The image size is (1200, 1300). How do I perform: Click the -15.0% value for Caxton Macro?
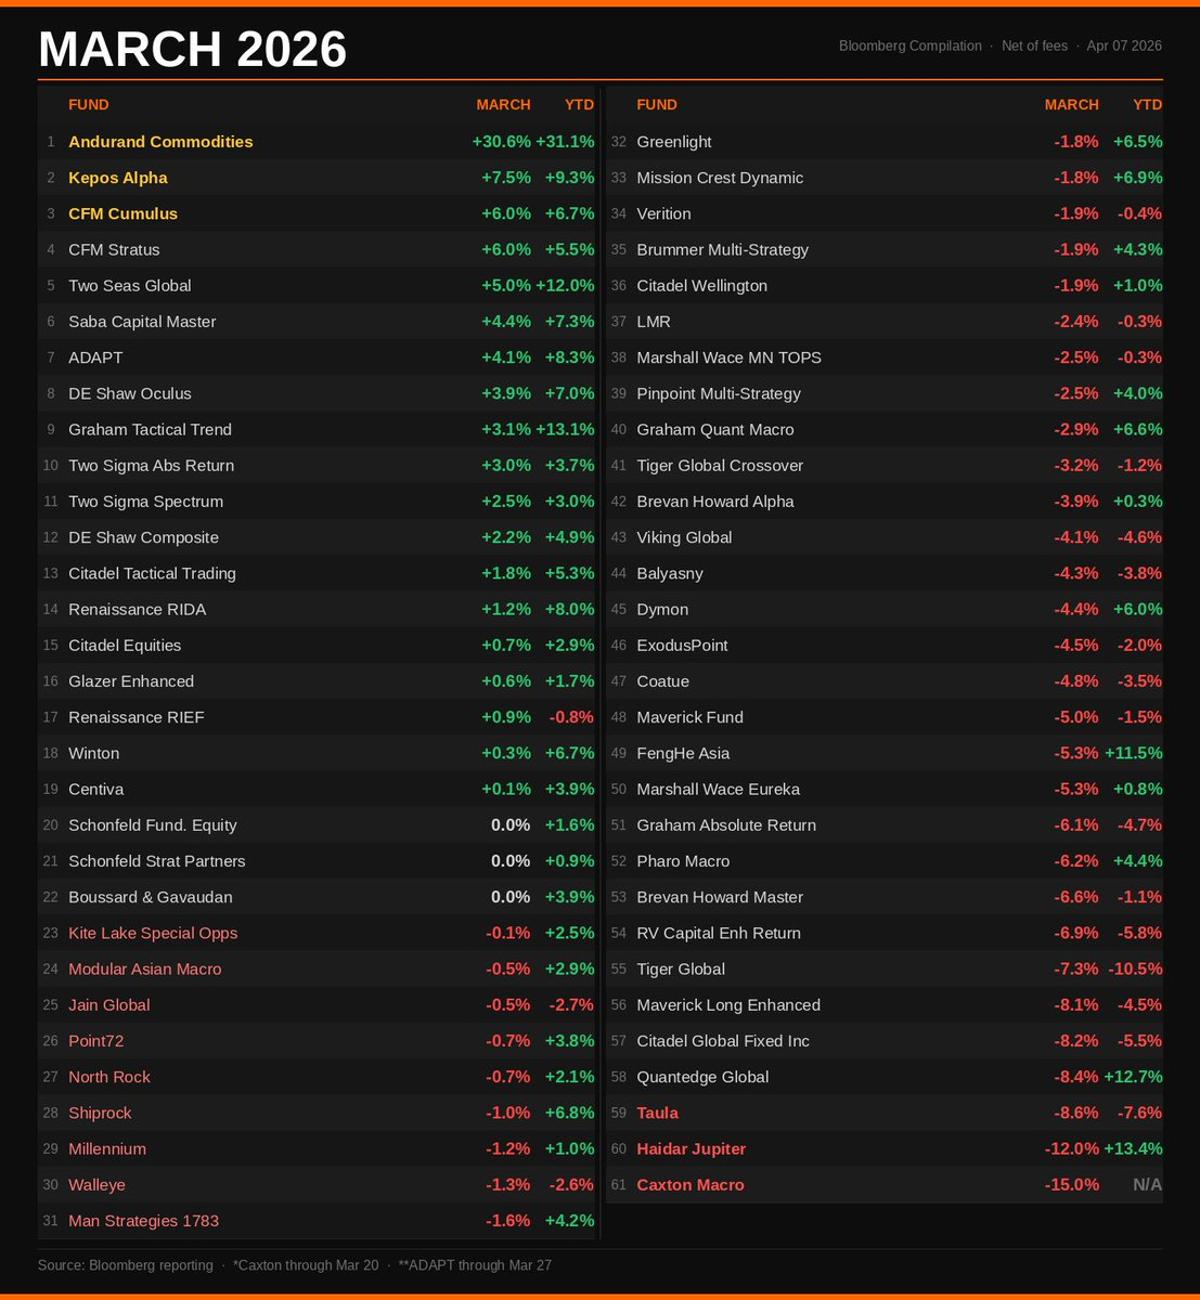click(x=1070, y=1184)
